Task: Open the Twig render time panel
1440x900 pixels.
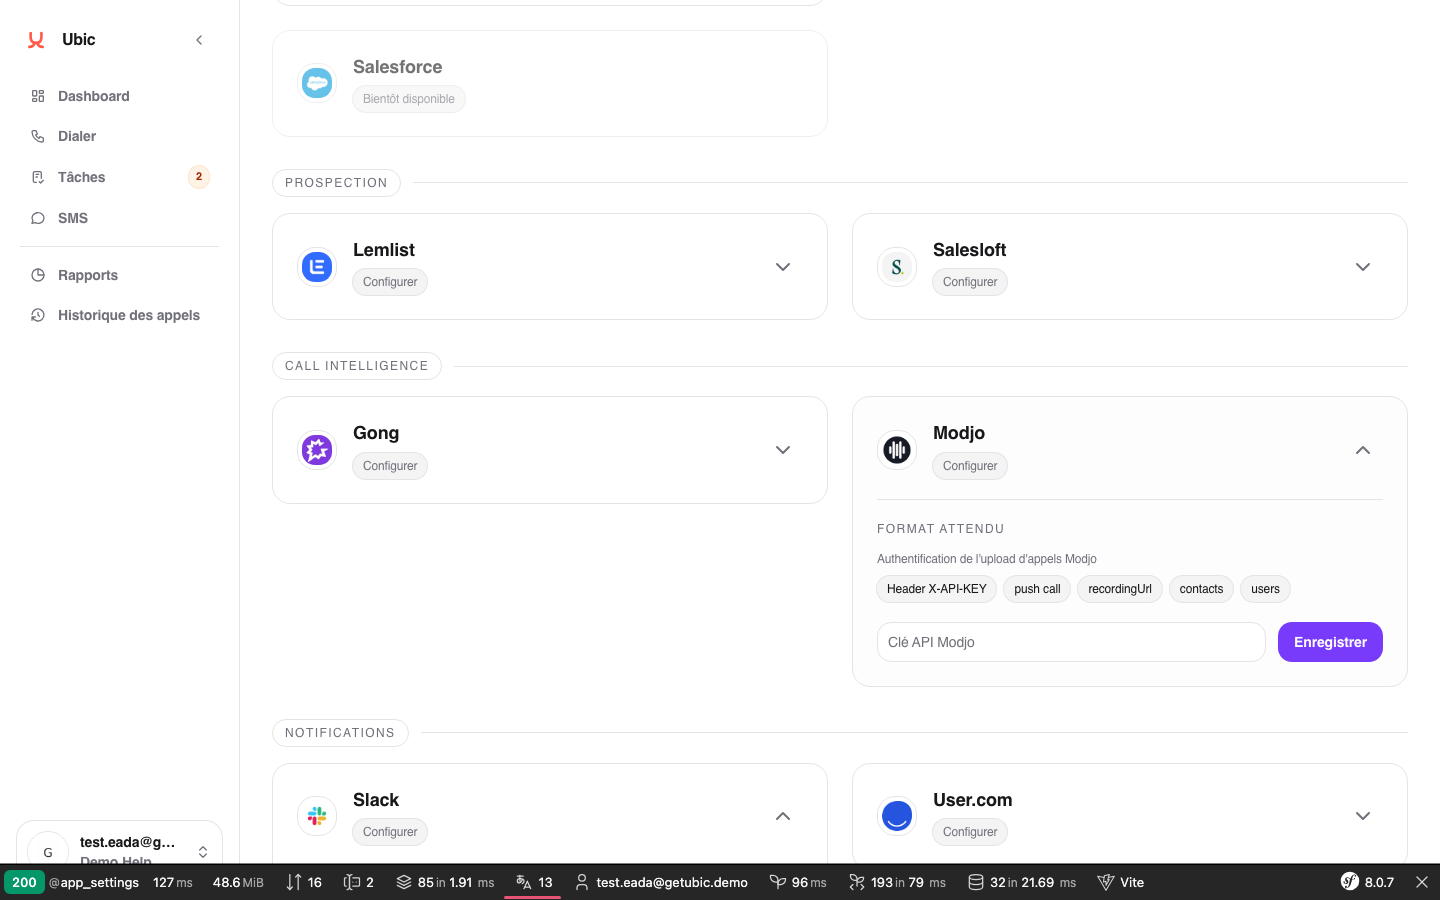Action: [798, 882]
